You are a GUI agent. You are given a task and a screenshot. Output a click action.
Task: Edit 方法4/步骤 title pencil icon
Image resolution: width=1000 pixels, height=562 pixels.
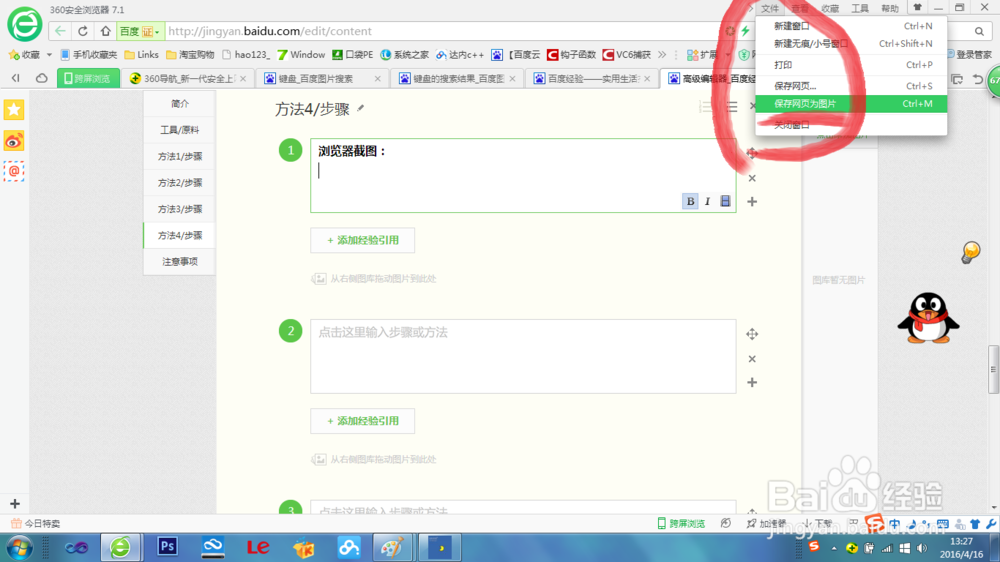click(361, 108)
